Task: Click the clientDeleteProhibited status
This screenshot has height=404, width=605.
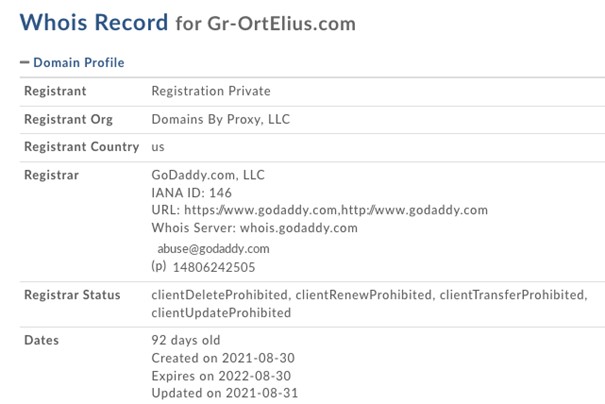Action: pyautogui.click(x=219, y=295)
